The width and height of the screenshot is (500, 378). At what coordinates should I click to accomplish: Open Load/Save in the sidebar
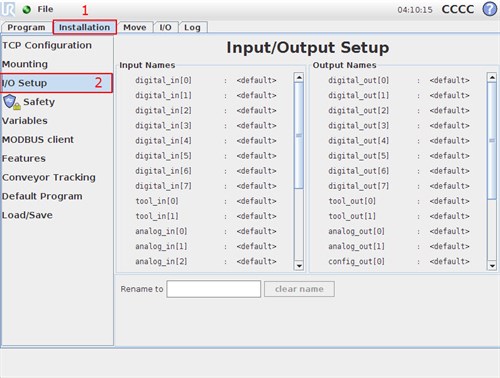click(x=27, y=215)
